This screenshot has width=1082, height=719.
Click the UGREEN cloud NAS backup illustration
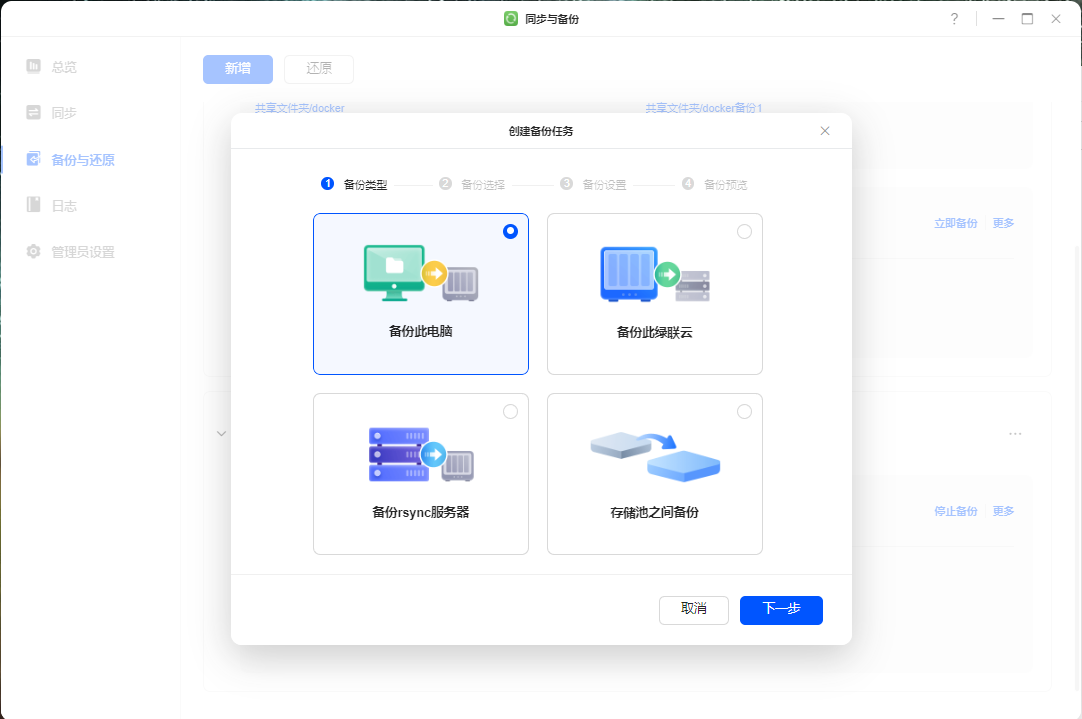(655, 274)
